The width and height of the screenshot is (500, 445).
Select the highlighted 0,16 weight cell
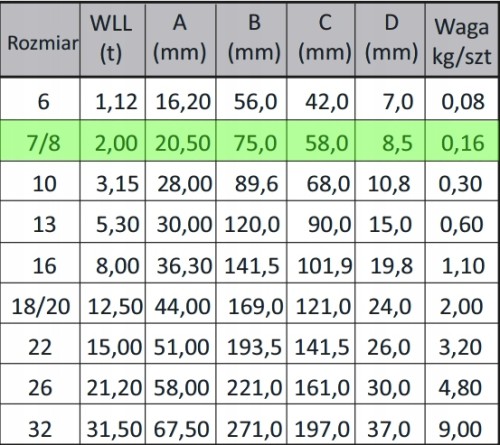(x=462, y=141)
